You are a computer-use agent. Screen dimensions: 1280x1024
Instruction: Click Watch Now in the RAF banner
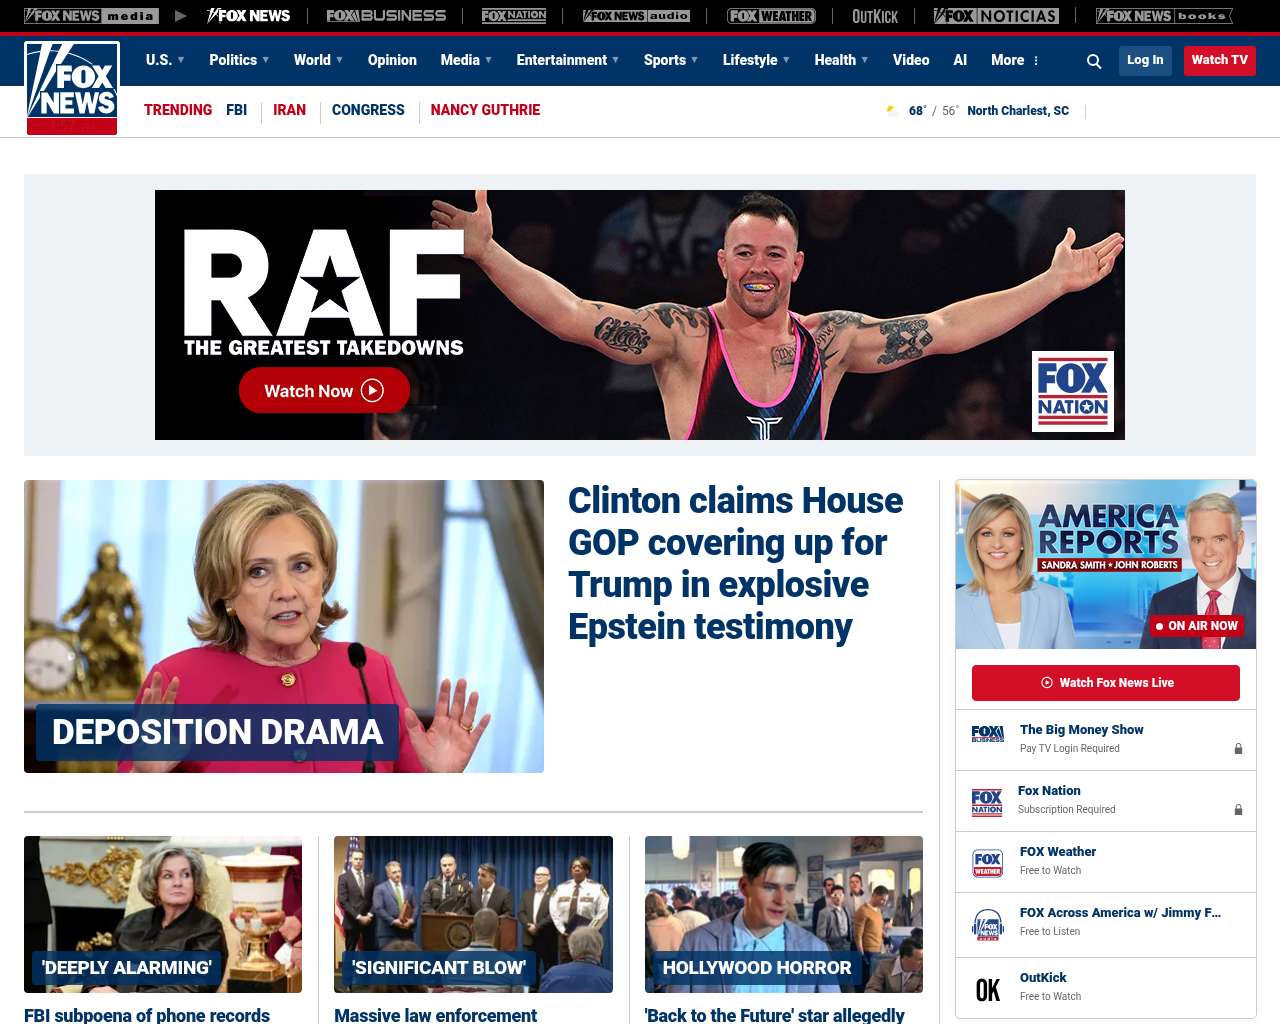tap(324, 390)
